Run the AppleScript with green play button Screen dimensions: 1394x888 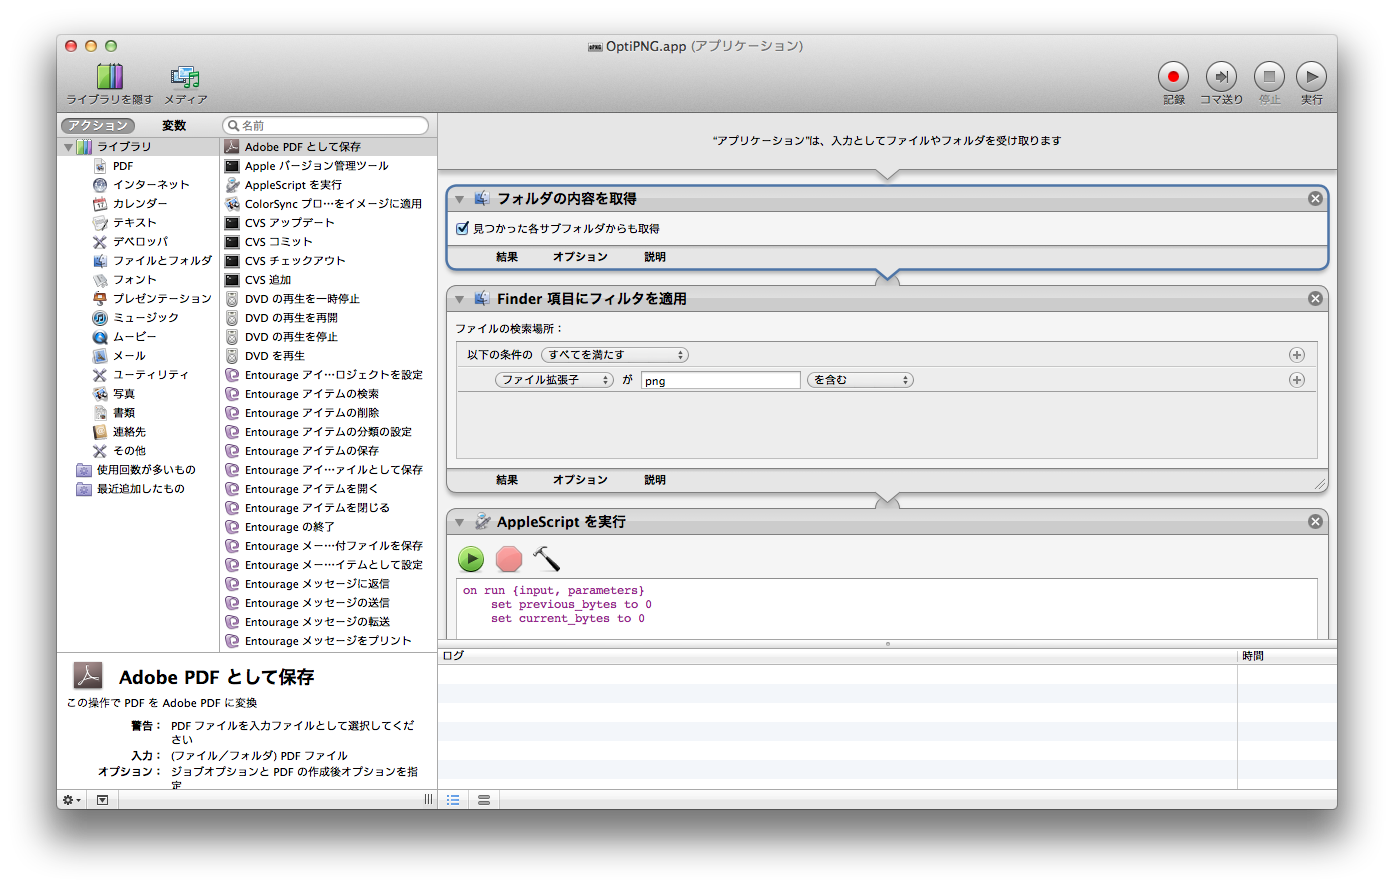(x=471, y=559)
